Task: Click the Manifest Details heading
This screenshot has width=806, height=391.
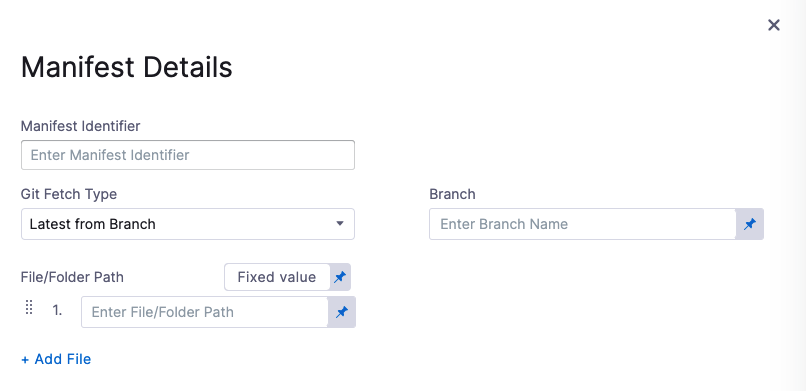Action: (x=126, y=67)
